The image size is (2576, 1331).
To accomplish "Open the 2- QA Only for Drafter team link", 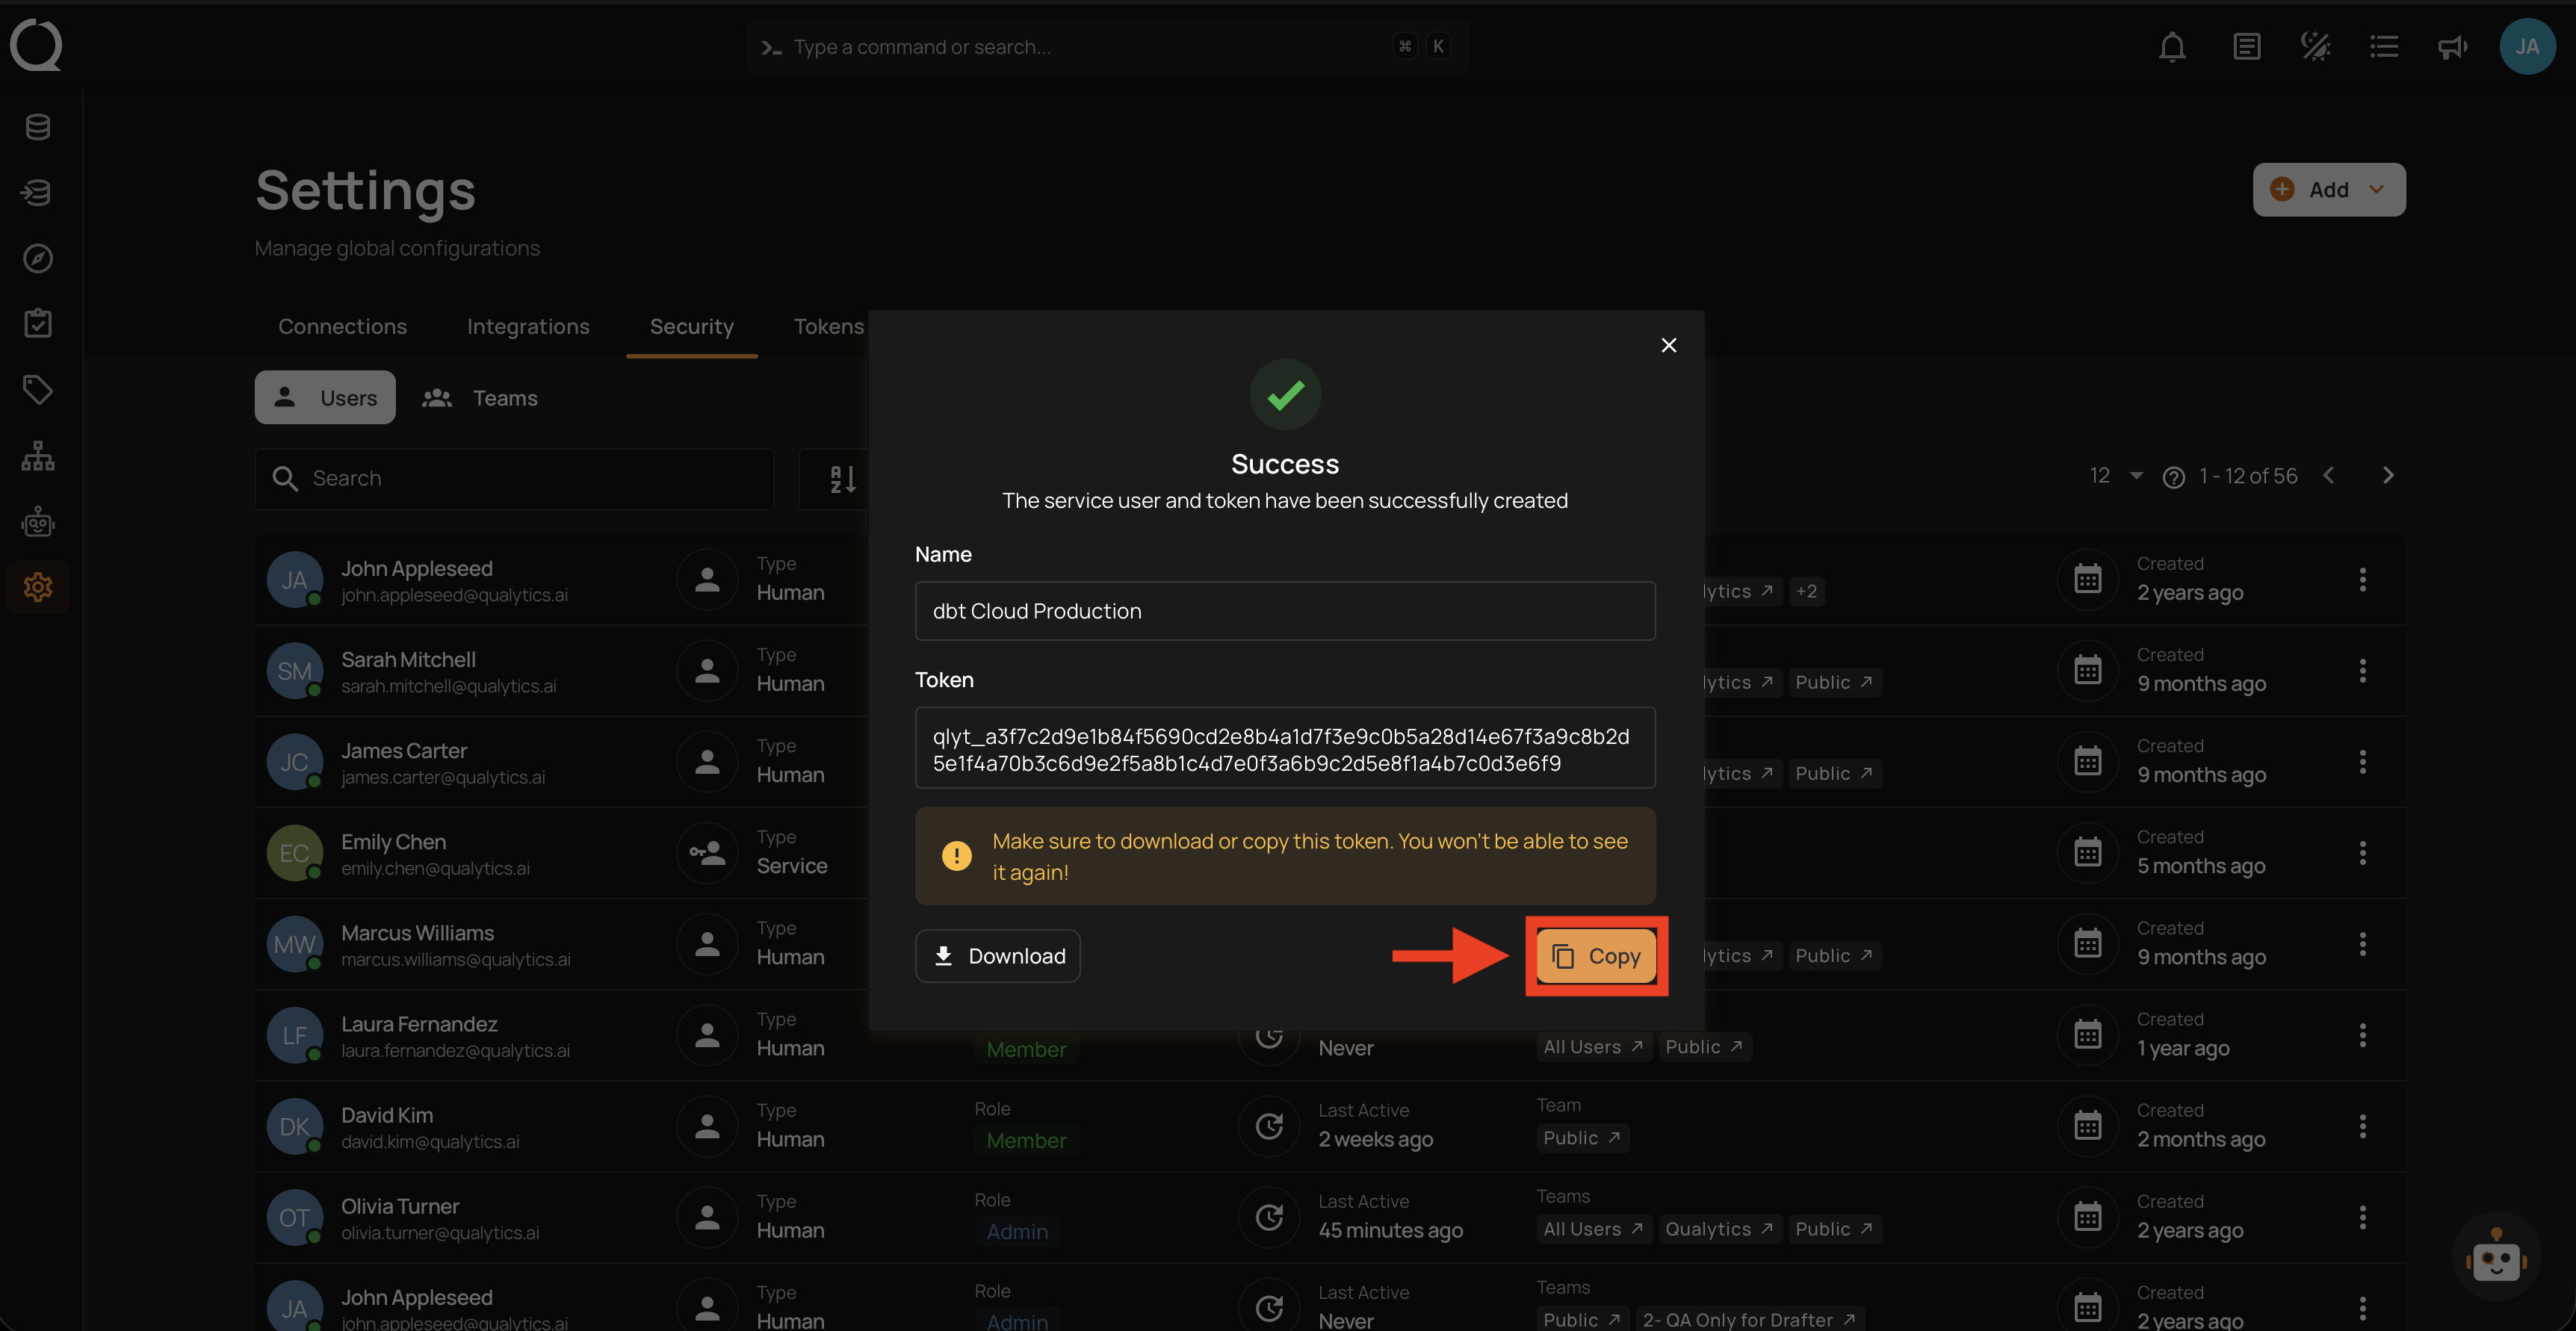I will [x=1749, y=1319].
